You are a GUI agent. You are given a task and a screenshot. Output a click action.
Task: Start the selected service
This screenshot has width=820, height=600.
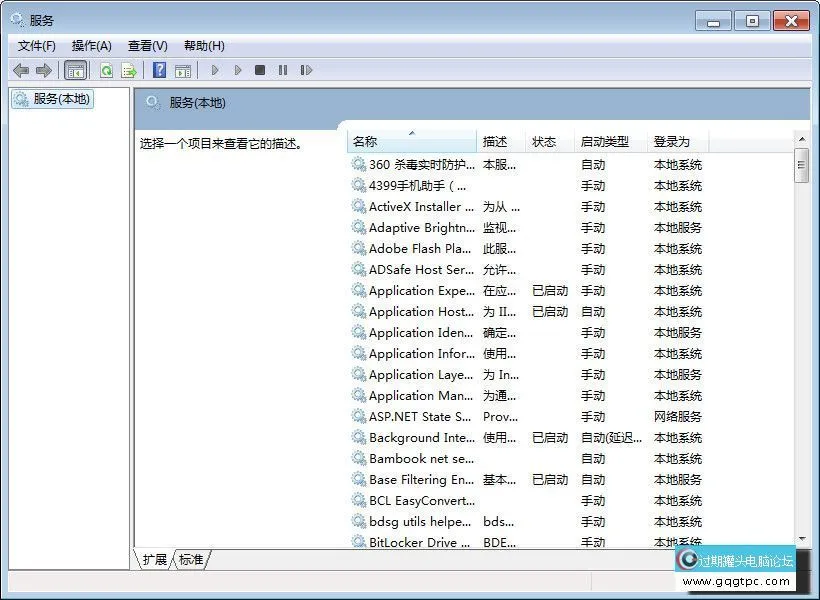pyautogui.click(x=216, y=70)
